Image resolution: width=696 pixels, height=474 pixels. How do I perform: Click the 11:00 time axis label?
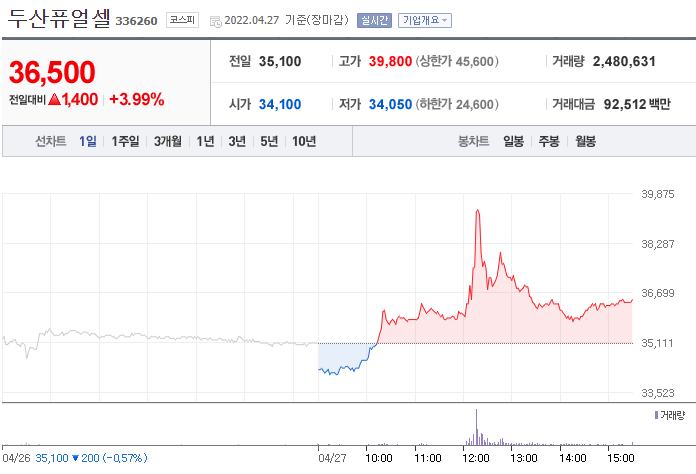click(x=427, y=458)
